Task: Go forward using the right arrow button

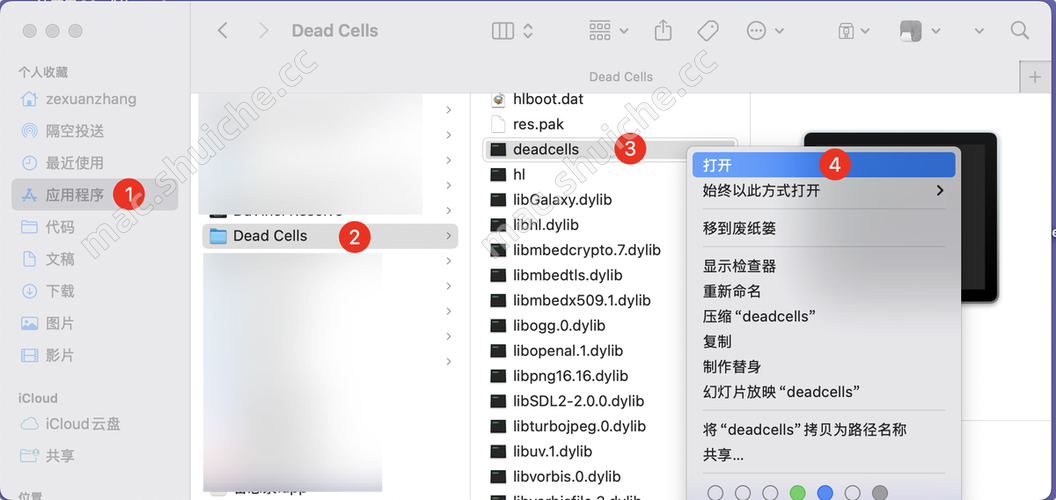Action: pos(263,30)
